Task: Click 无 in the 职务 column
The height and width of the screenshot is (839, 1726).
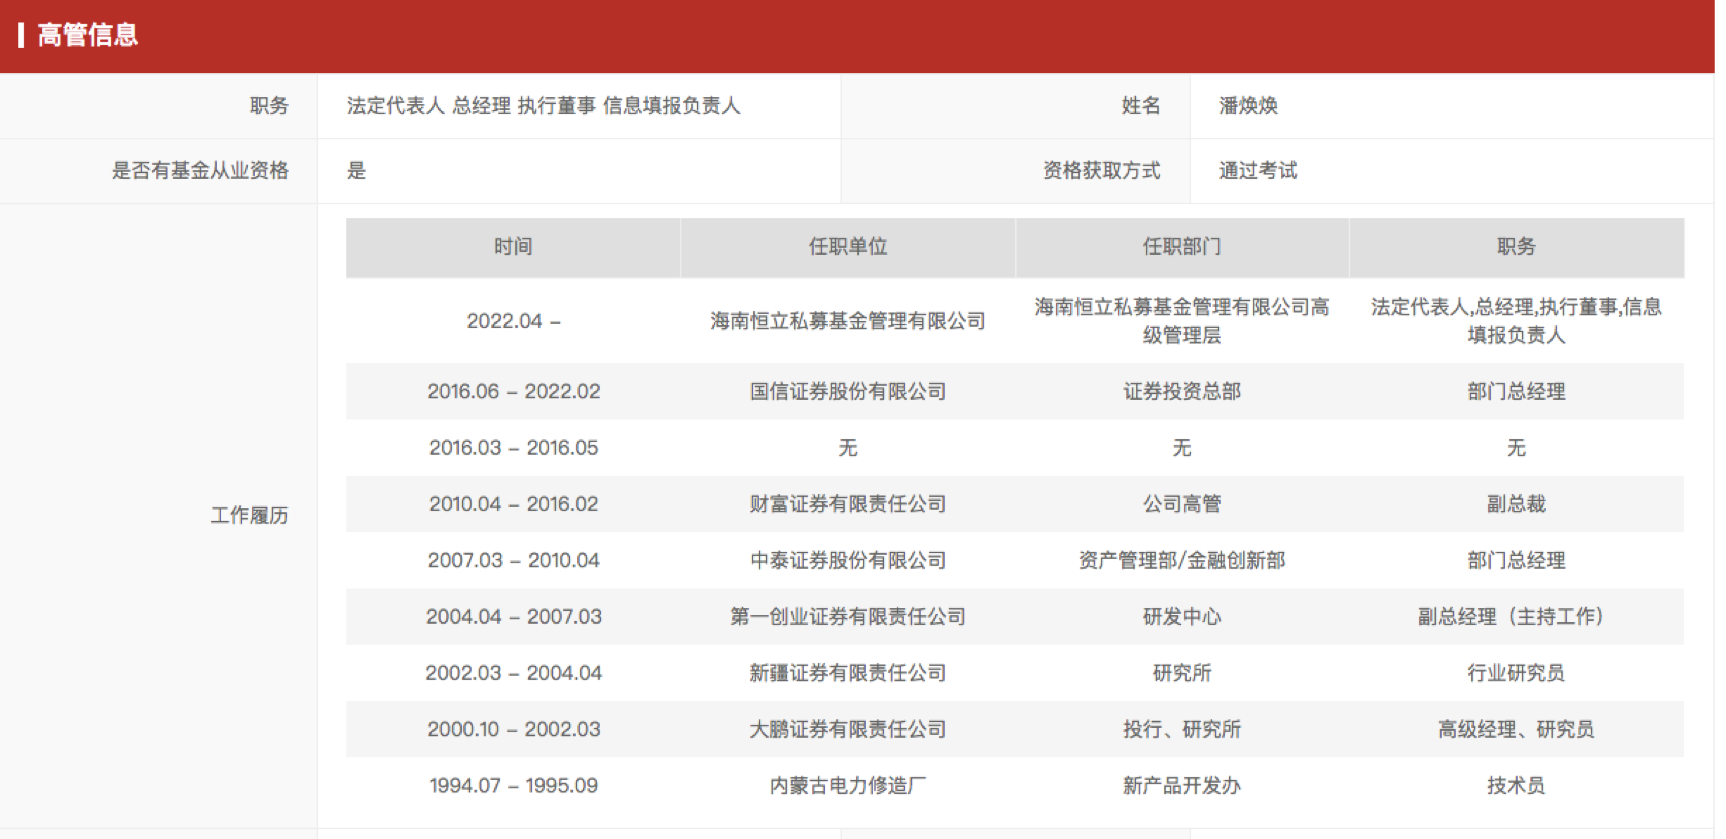Action: pyautogui.click(x=1516, y=448)
